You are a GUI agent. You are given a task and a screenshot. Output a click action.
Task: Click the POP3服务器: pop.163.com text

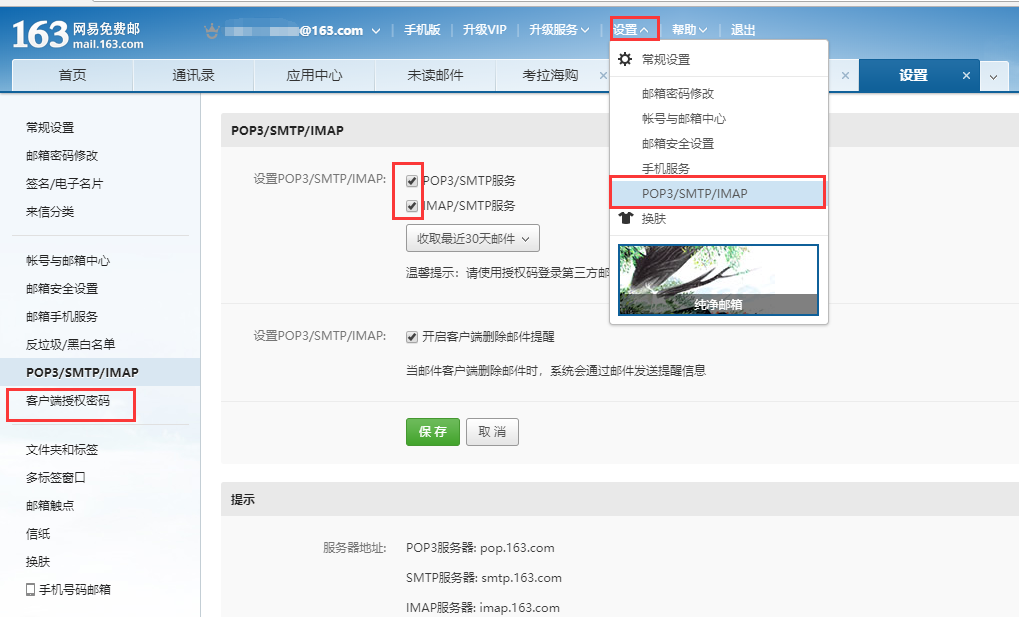[x=480, y=548]
